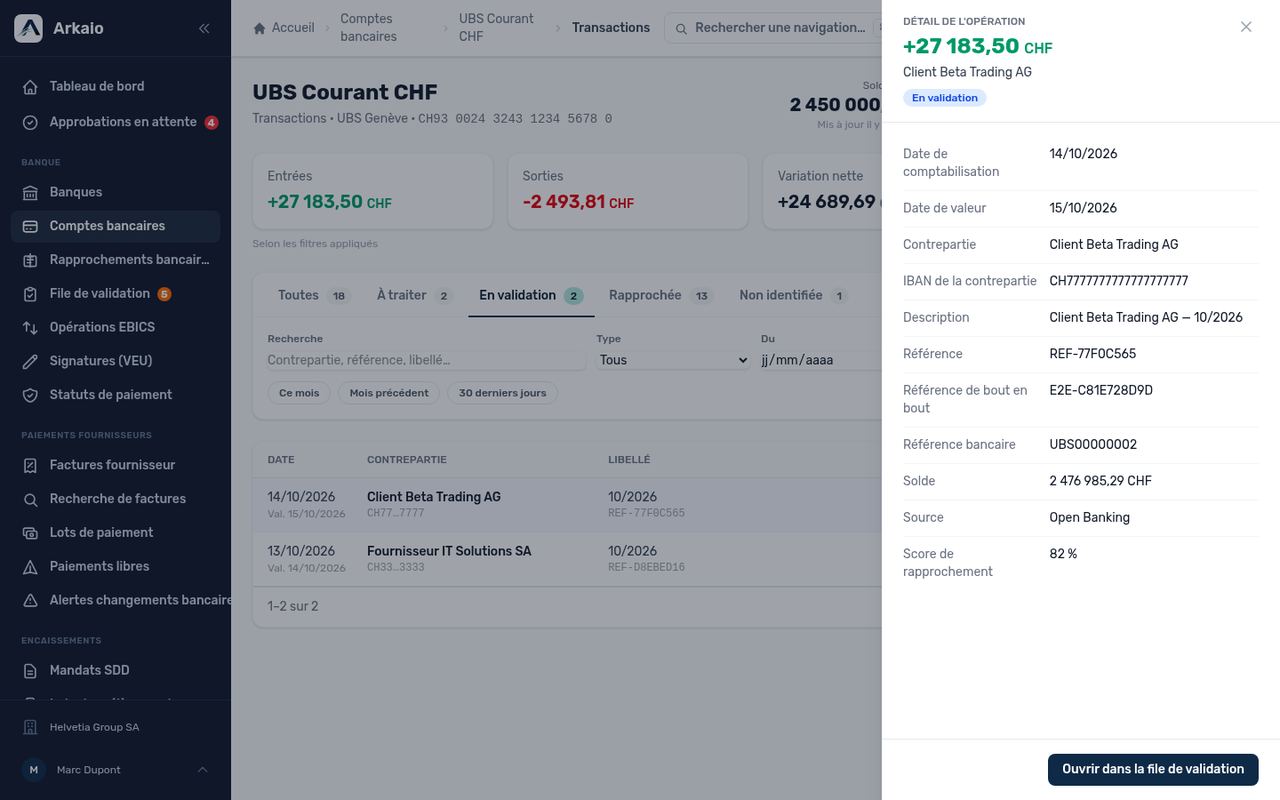This screenshot has height=800, width=1280.
Task: Click Ouvrir dans la file de validation
Action: [1153, 769]
